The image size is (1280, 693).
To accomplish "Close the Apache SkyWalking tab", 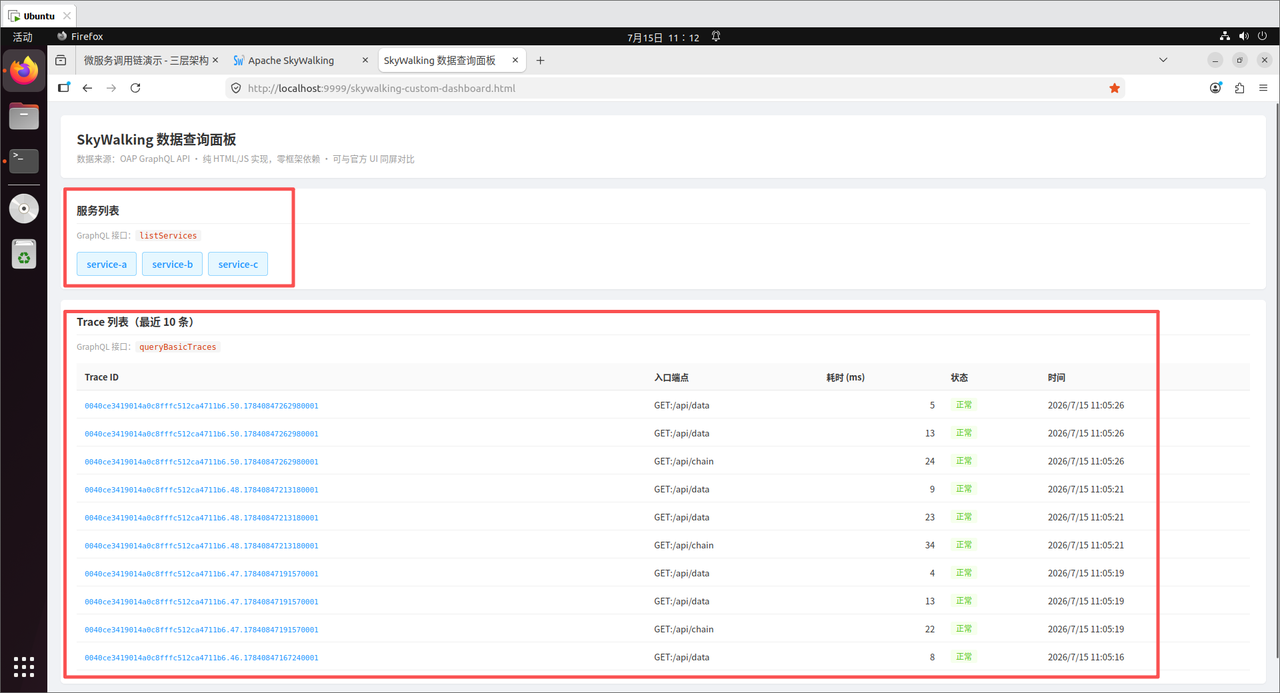I will point(365,60).
